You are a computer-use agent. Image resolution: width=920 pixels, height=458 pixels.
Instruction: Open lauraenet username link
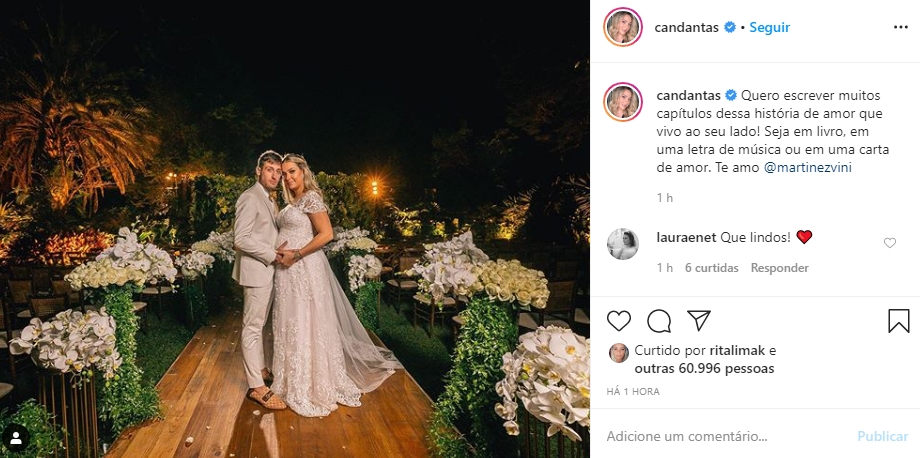[685, 238]
